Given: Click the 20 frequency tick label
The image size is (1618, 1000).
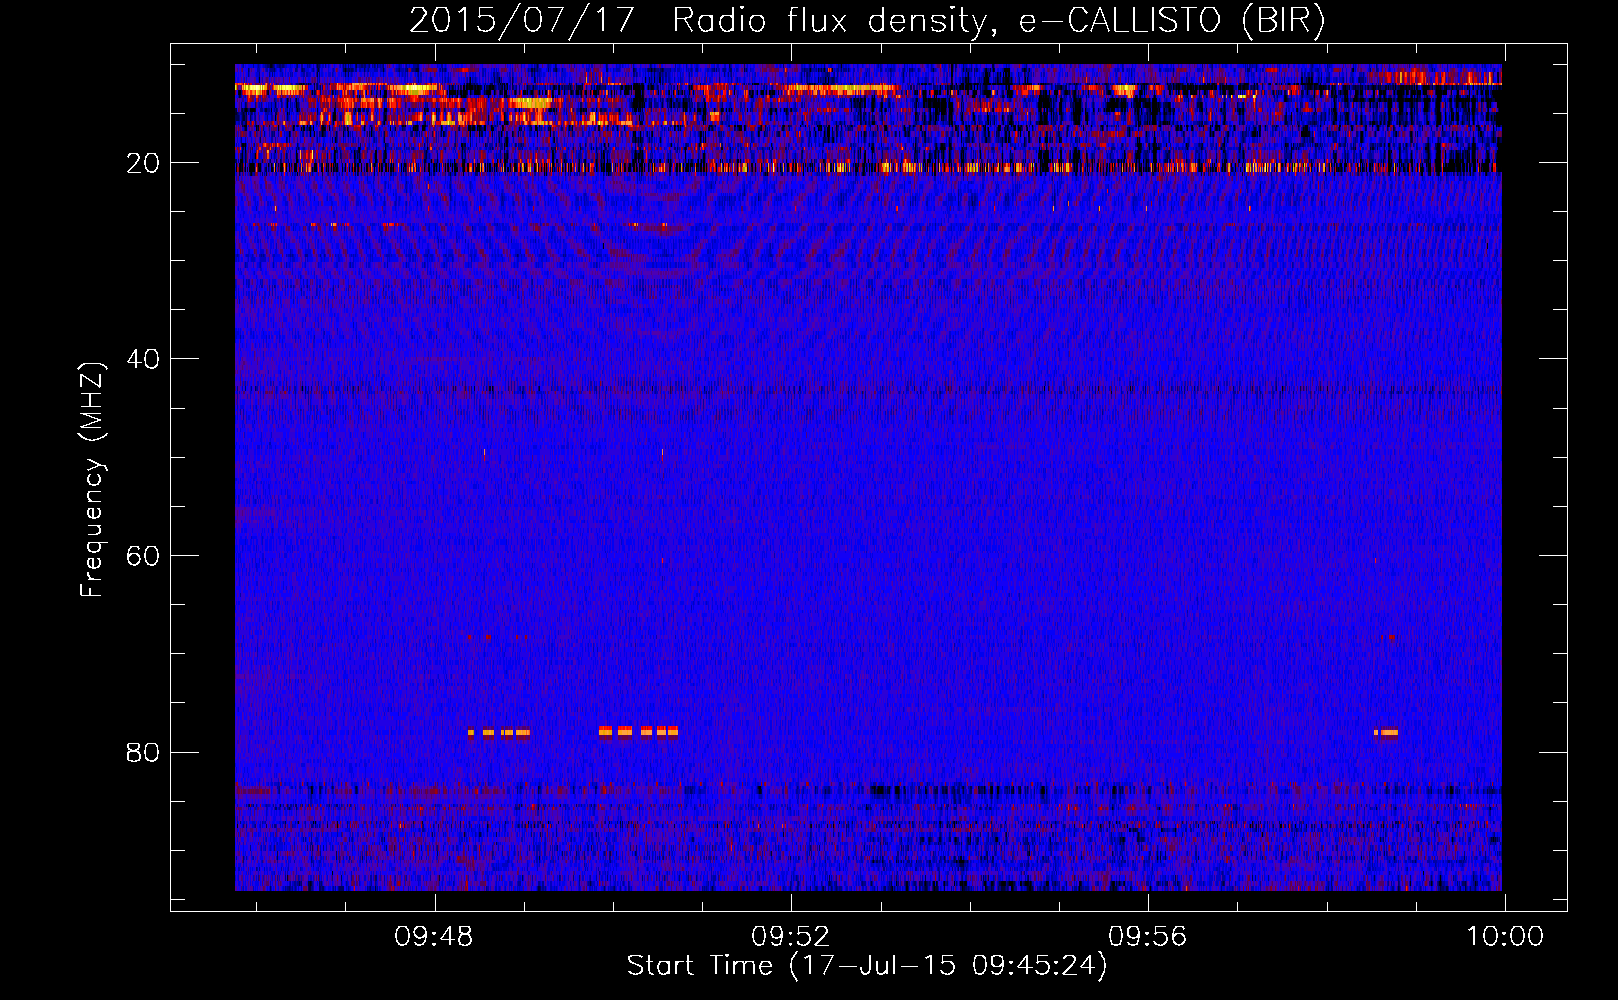Looking at the screenshot, I should point(144,163).
